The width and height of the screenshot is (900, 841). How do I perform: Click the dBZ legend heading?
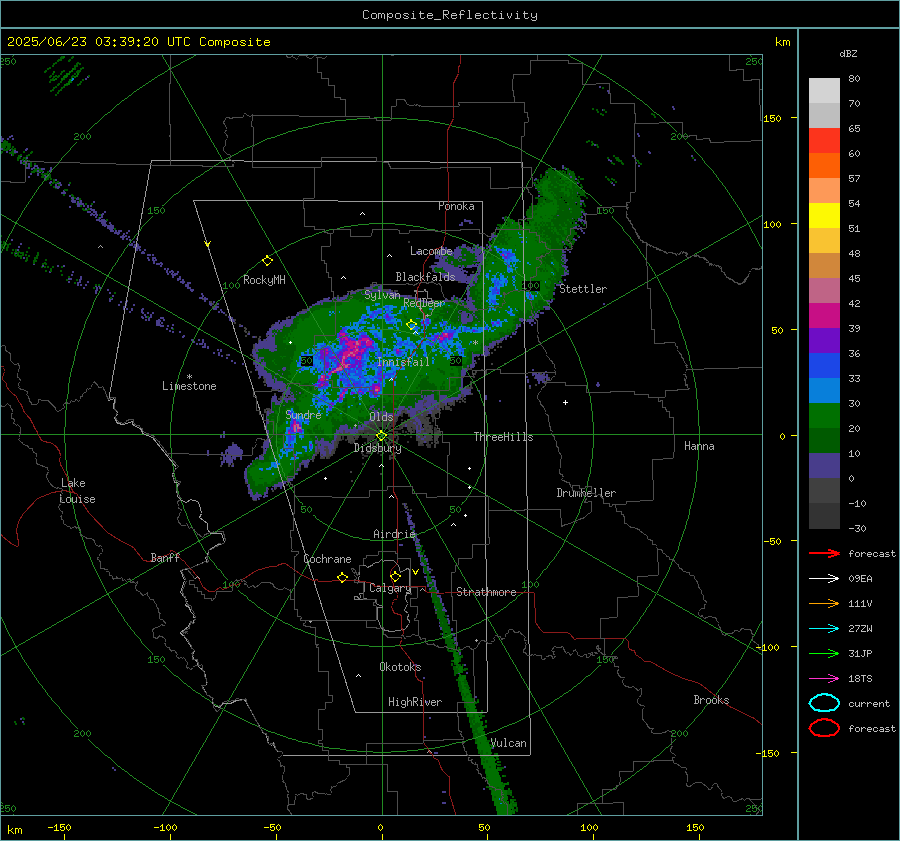point(848,53)
